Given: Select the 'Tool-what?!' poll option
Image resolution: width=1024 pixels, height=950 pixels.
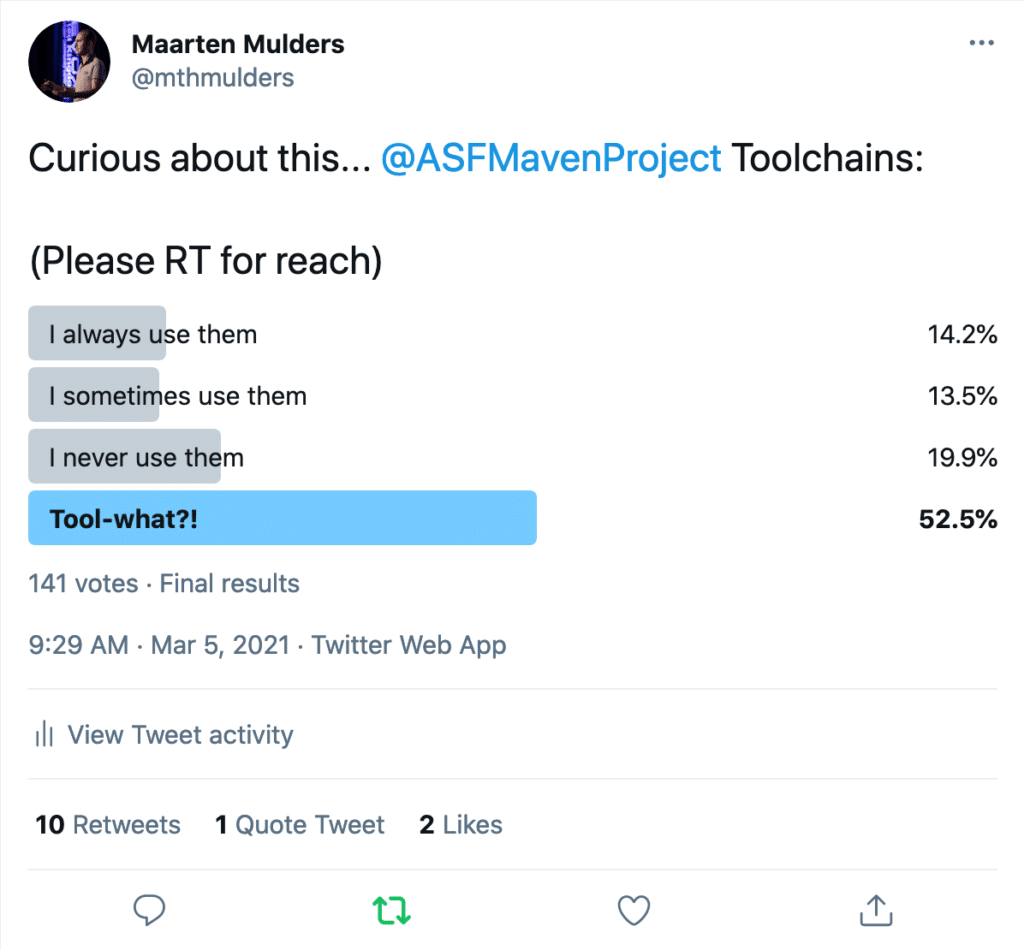Looking at the screenshot, I should (283, 518).
